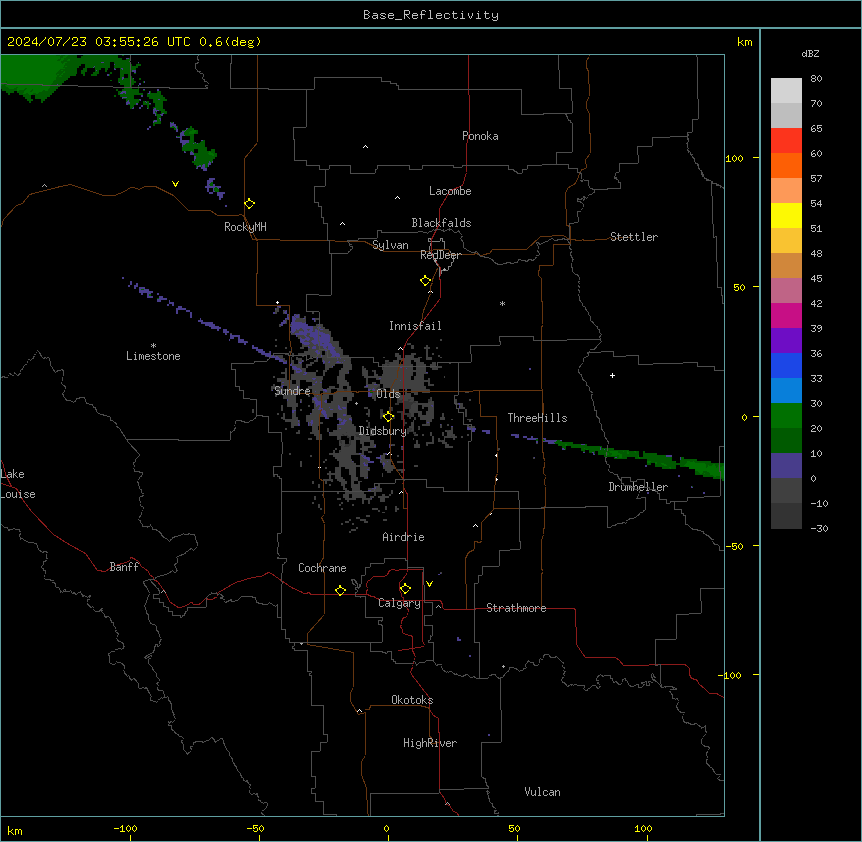Click the -100 tick on the bottom axis
Viewport: 862px width, 842px height.
[x=125, y=828]
